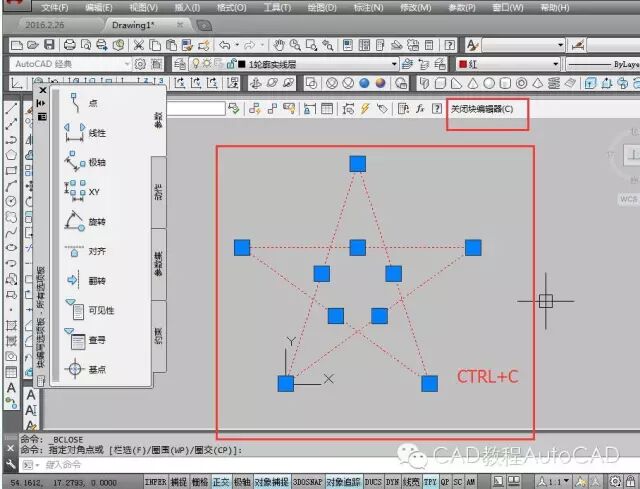Select the Pan hand tool
Image resolution: width=640 pixels, height=489 pixels.
279,45
